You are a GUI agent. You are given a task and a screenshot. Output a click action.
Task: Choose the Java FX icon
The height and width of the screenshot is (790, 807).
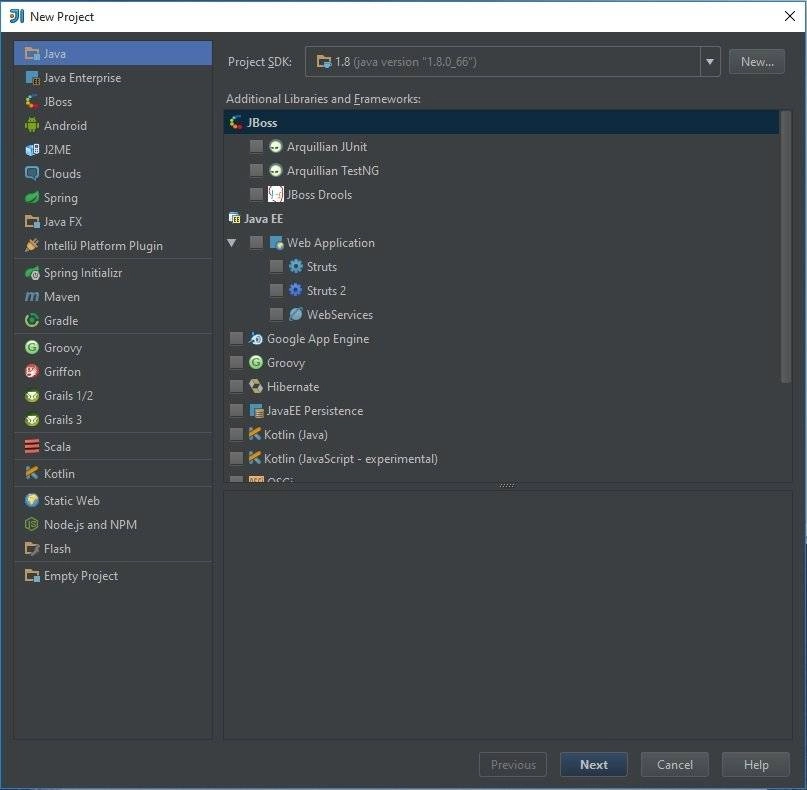(x=32, y=222)
